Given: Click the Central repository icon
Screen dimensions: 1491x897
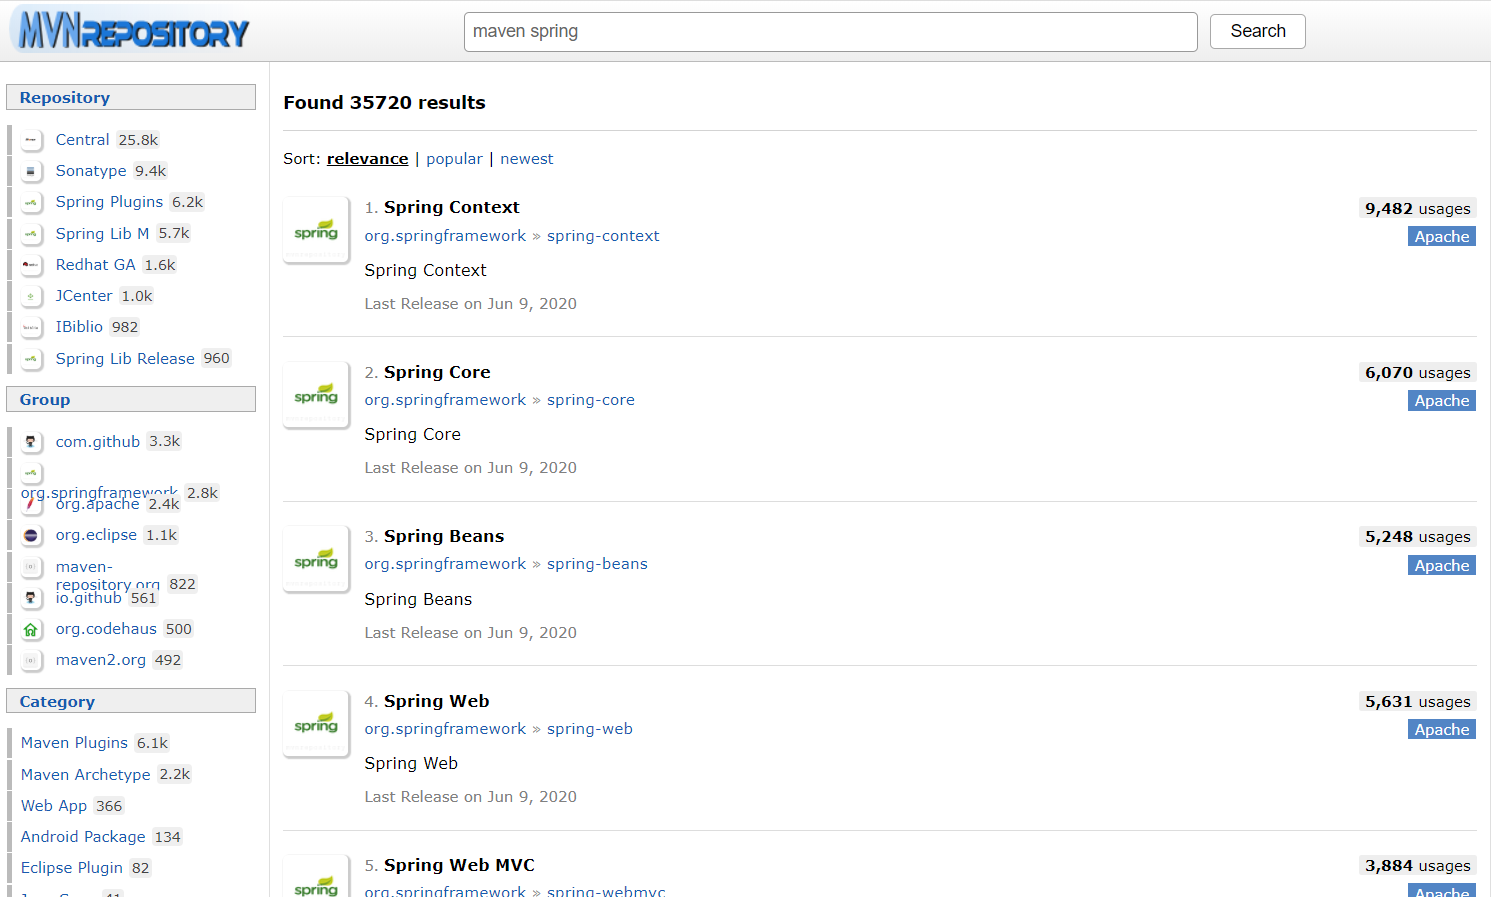Looking at the screenshot, I should point(31,140).
